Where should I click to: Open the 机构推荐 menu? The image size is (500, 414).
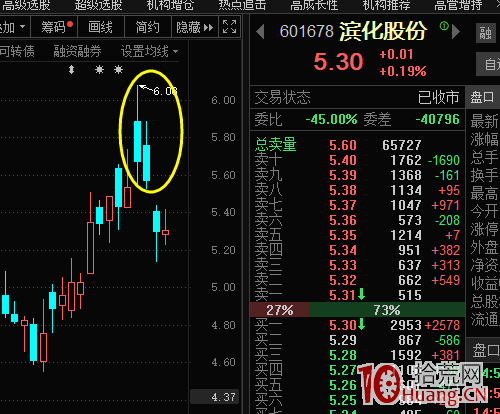pos(386,5)
